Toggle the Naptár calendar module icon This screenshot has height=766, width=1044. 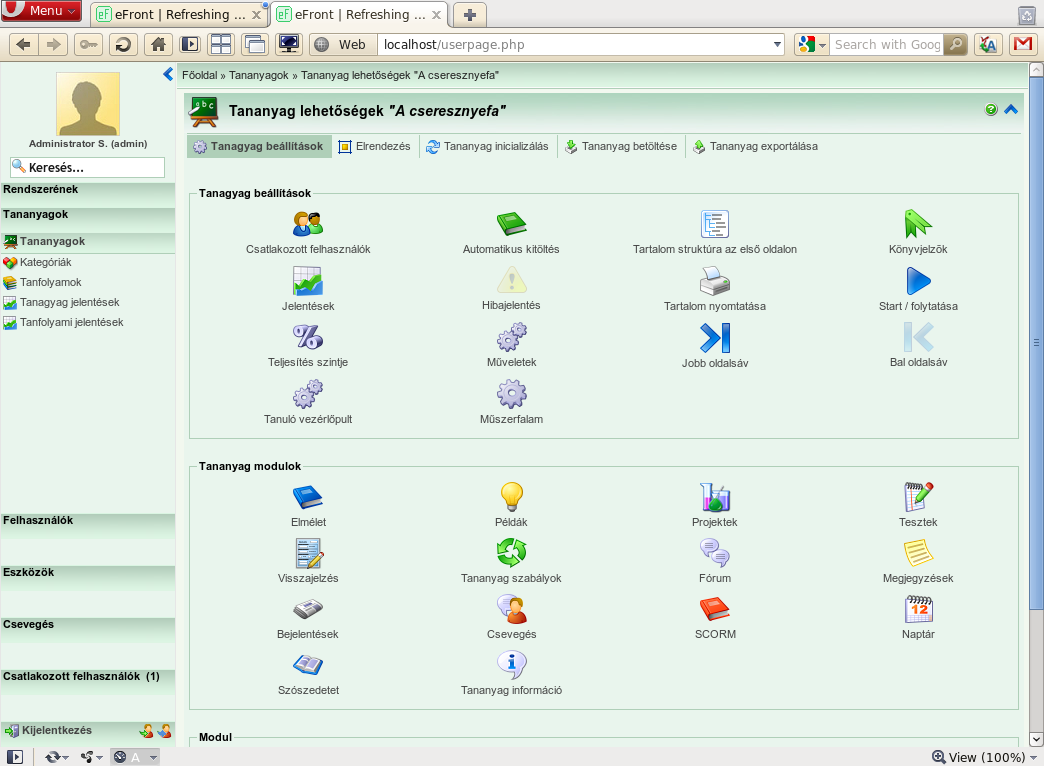(x=919, y=609)
